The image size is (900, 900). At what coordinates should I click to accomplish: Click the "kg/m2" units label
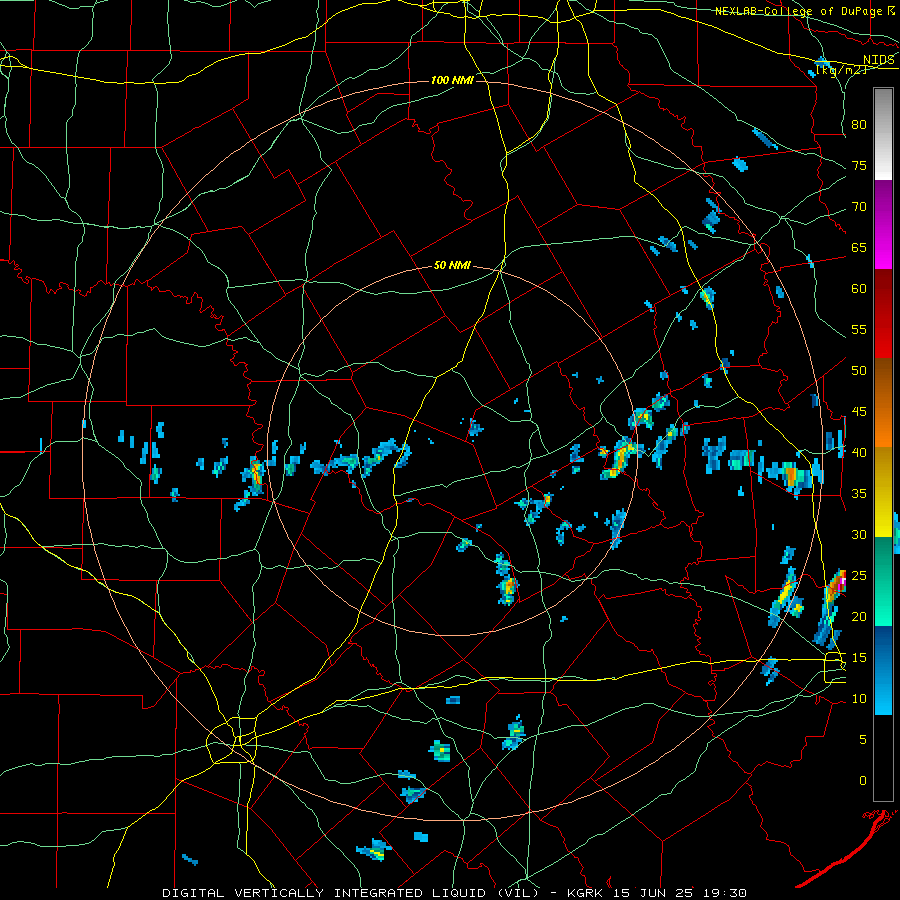840,70
